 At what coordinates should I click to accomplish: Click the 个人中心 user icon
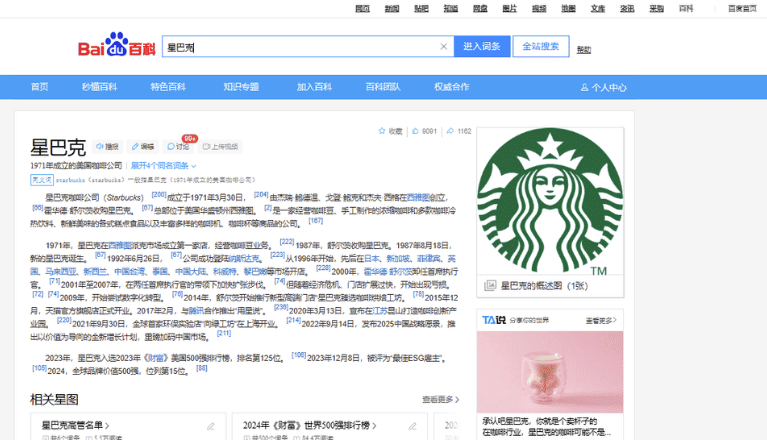pyautogui.click(x=584, y=88)
